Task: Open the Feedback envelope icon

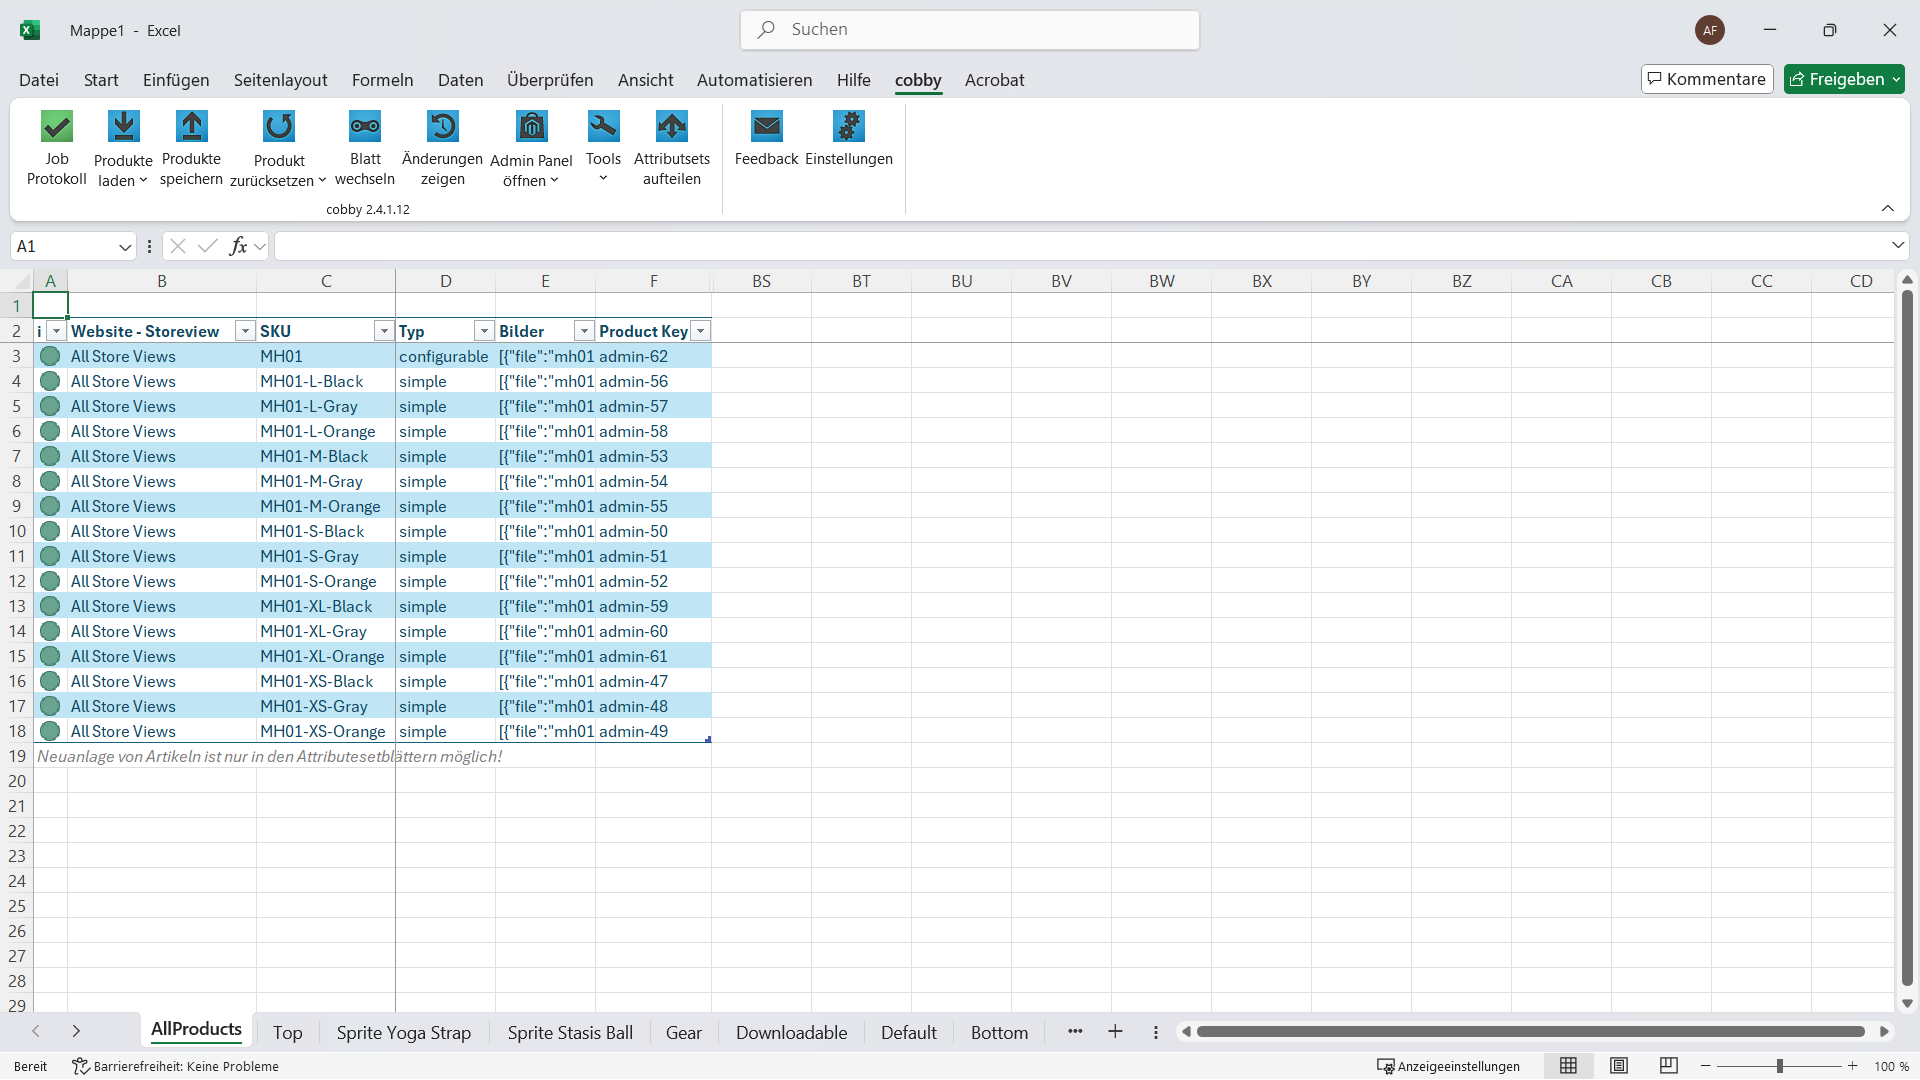Action: [x=766, y=127]
